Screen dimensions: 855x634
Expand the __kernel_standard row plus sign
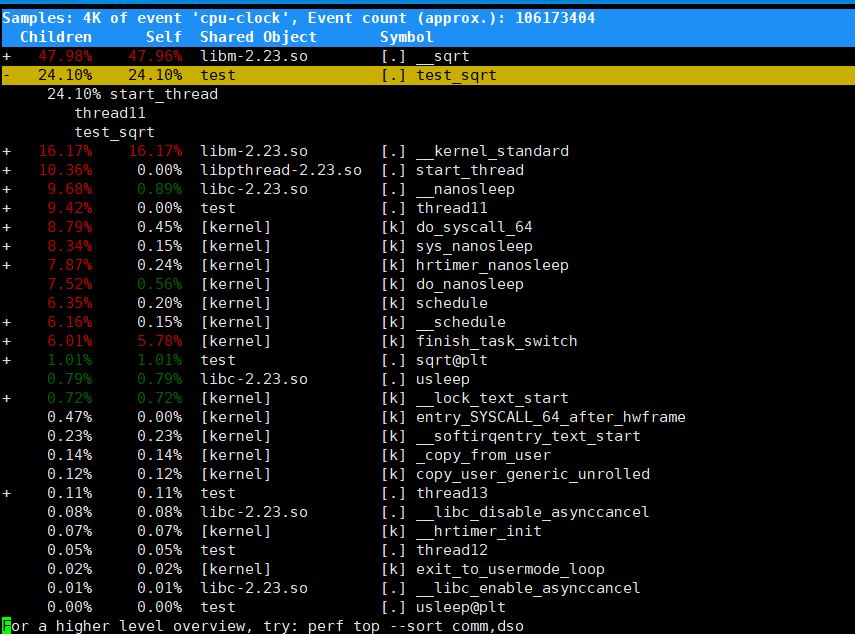coord(7,151)
